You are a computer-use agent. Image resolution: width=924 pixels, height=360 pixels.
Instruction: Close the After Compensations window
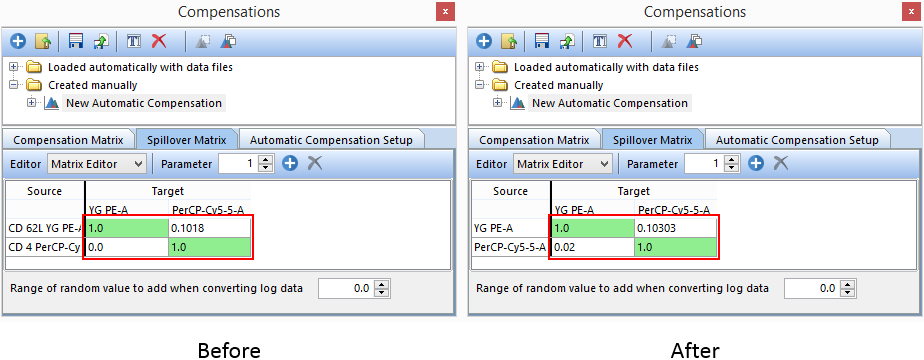click(911, 12)
